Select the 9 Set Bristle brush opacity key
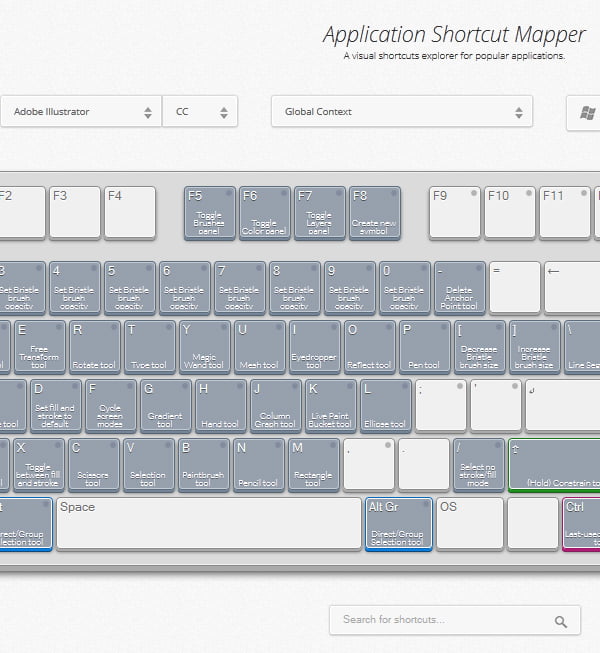The height and width of the screenshot is (653, 600). click(350, 288)
